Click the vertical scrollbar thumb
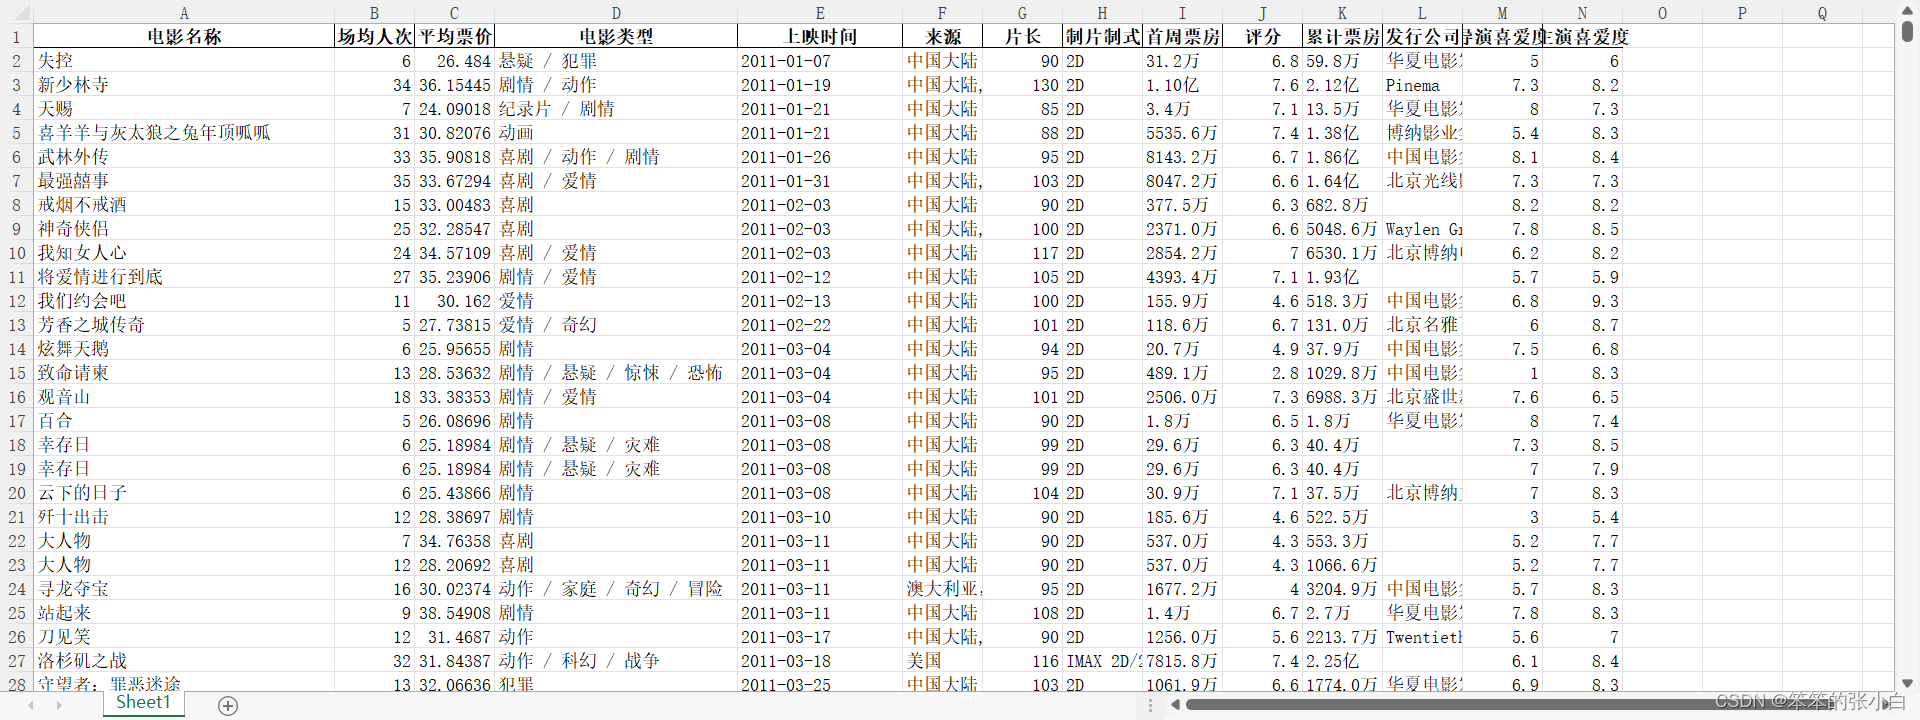 [1908, 31]
